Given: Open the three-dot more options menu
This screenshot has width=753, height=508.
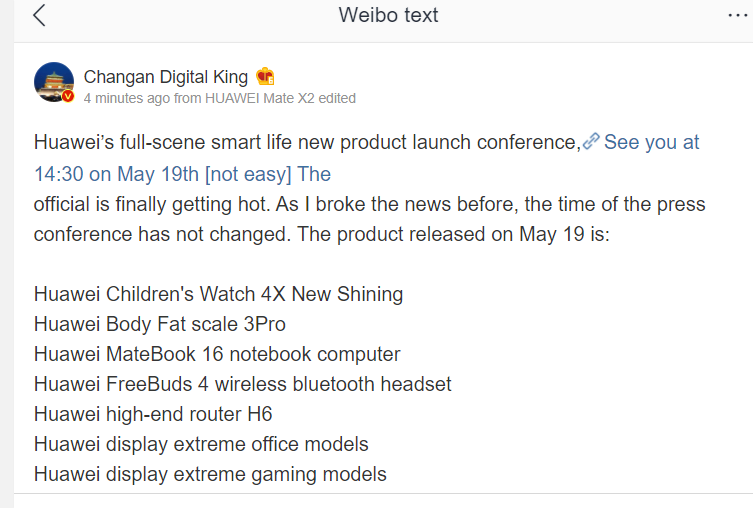Looking at the screenshot, I should point(738,16).
